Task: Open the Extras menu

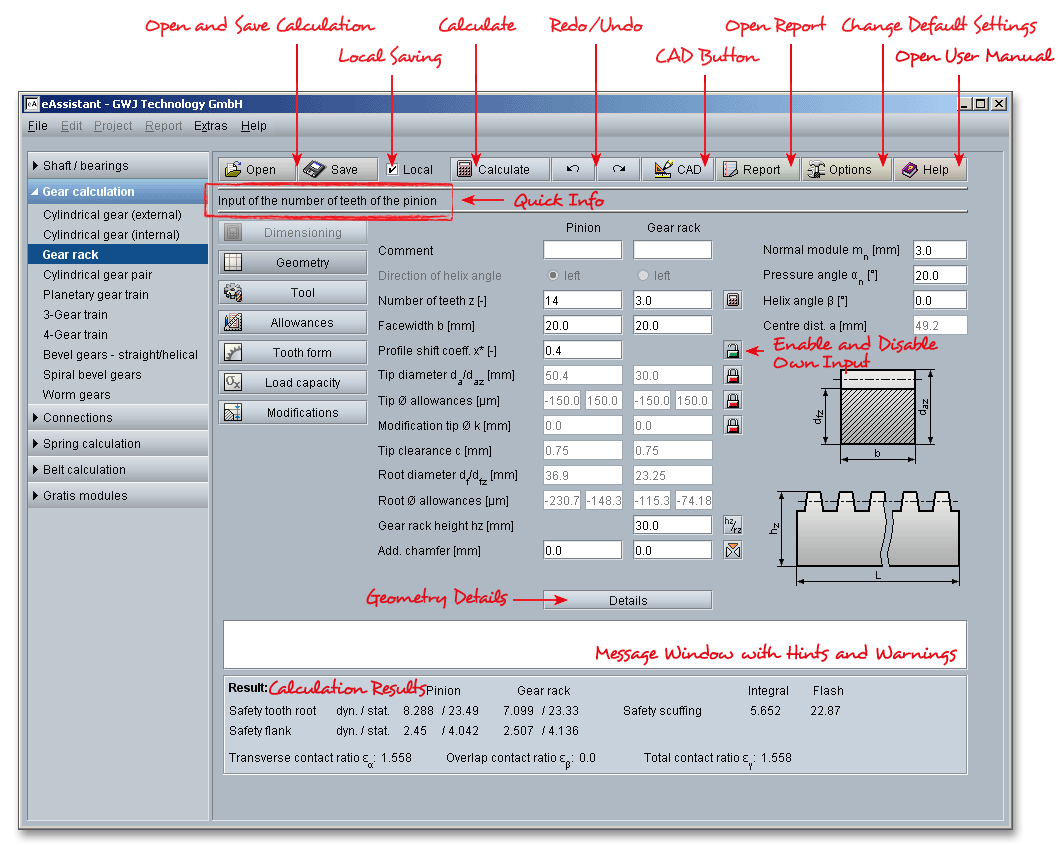Action: 210,126
